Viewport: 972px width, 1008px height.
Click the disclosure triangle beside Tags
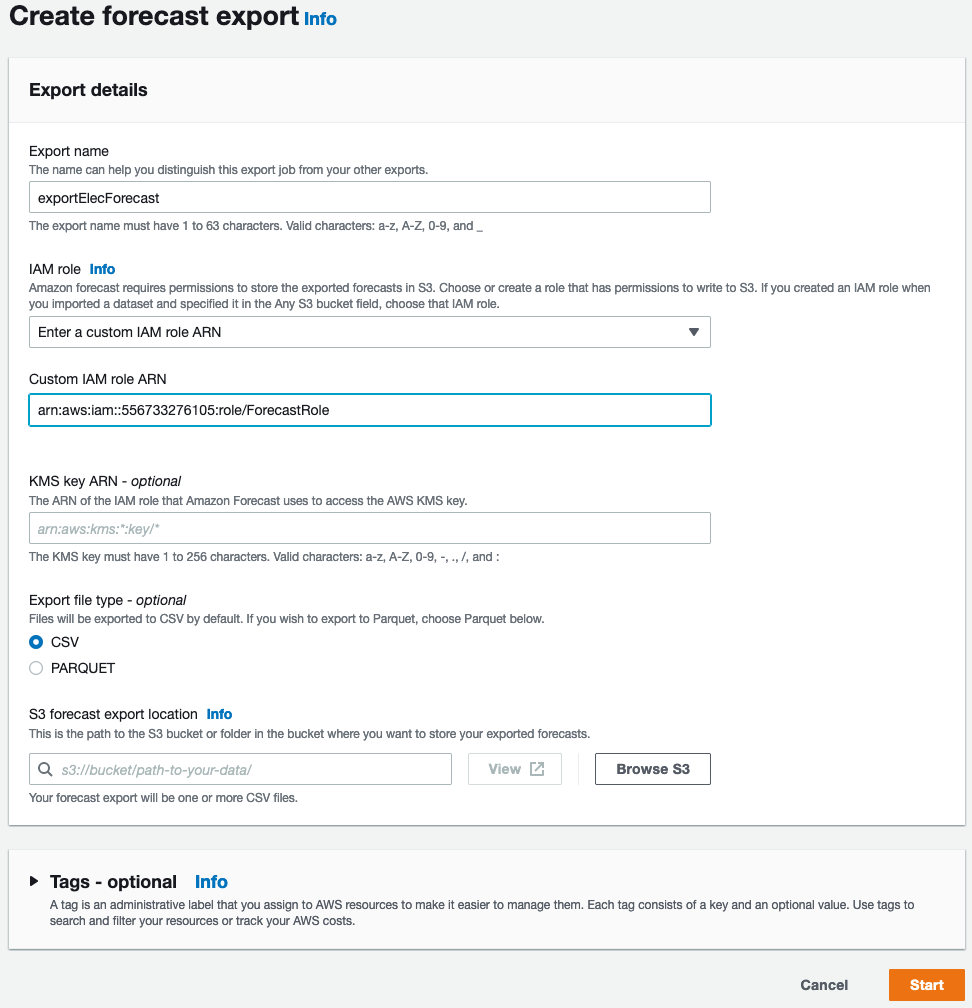pyautogui.click(x=33, y=882)
